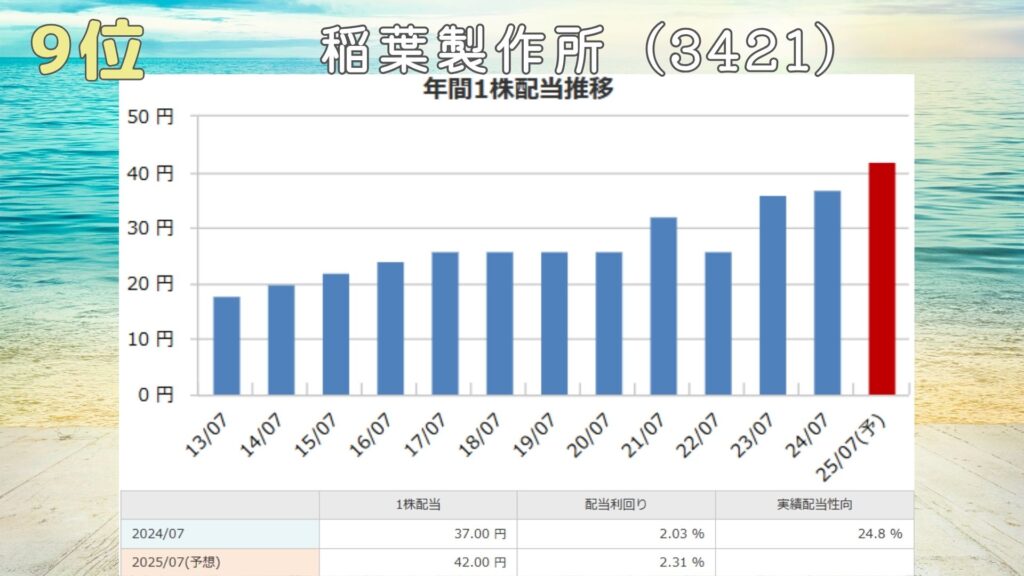Select the 配当利回り column header
1024x576 pixels.
point(616,505)
